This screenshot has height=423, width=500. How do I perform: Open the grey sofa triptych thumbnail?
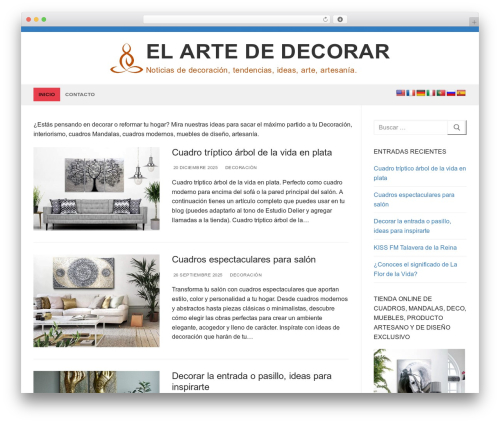[96, 189]
